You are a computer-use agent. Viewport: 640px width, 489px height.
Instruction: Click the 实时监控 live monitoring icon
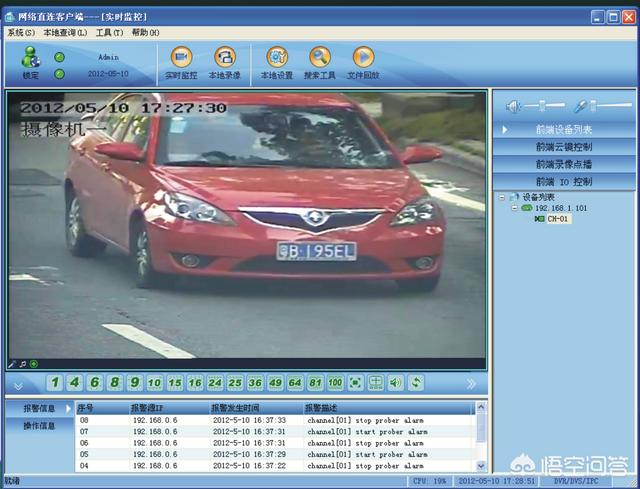coord(181,60)
